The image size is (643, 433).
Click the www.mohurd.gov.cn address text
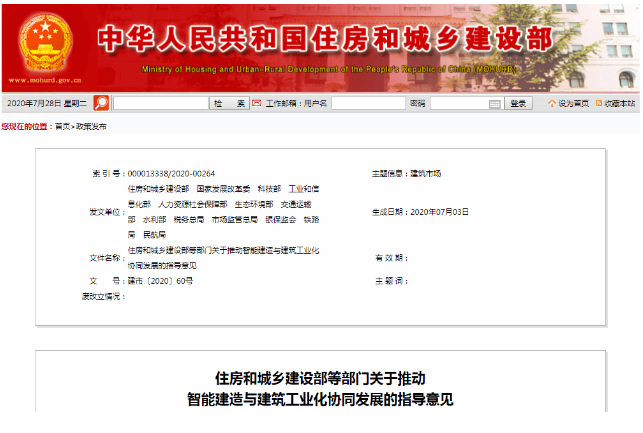coord(45,80)
